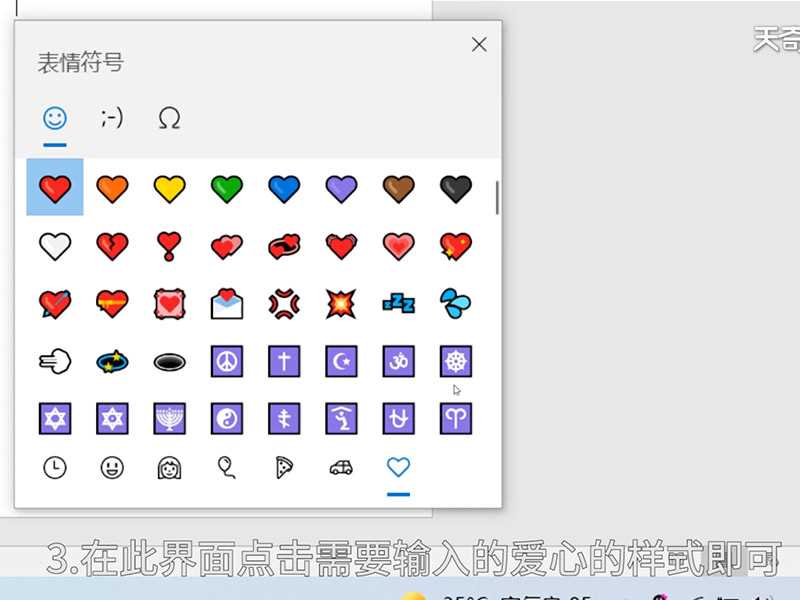Select the love letter emoji
Screen dimensions: 800x600
(x=225, y=303)
